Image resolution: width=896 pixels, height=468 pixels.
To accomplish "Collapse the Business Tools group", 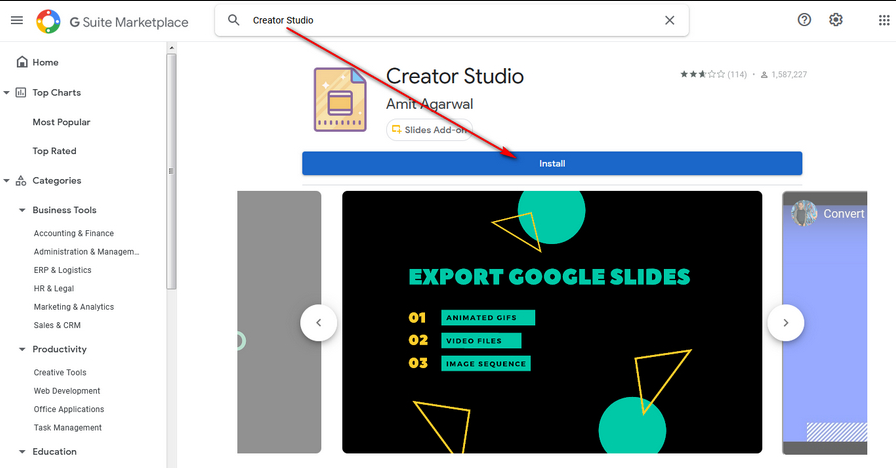I will coord(22,210).
